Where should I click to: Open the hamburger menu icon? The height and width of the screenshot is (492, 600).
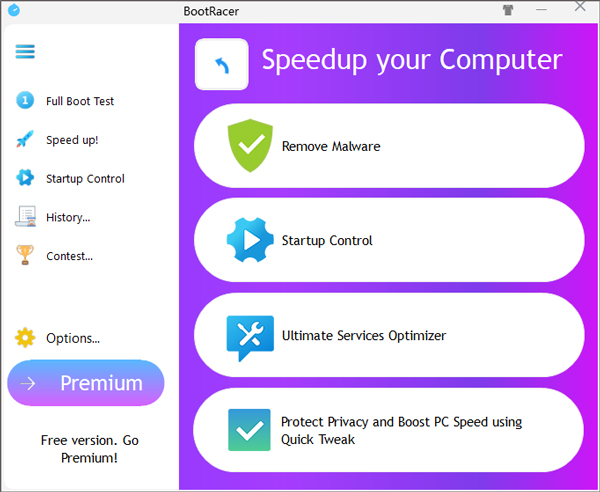(25, 51)
